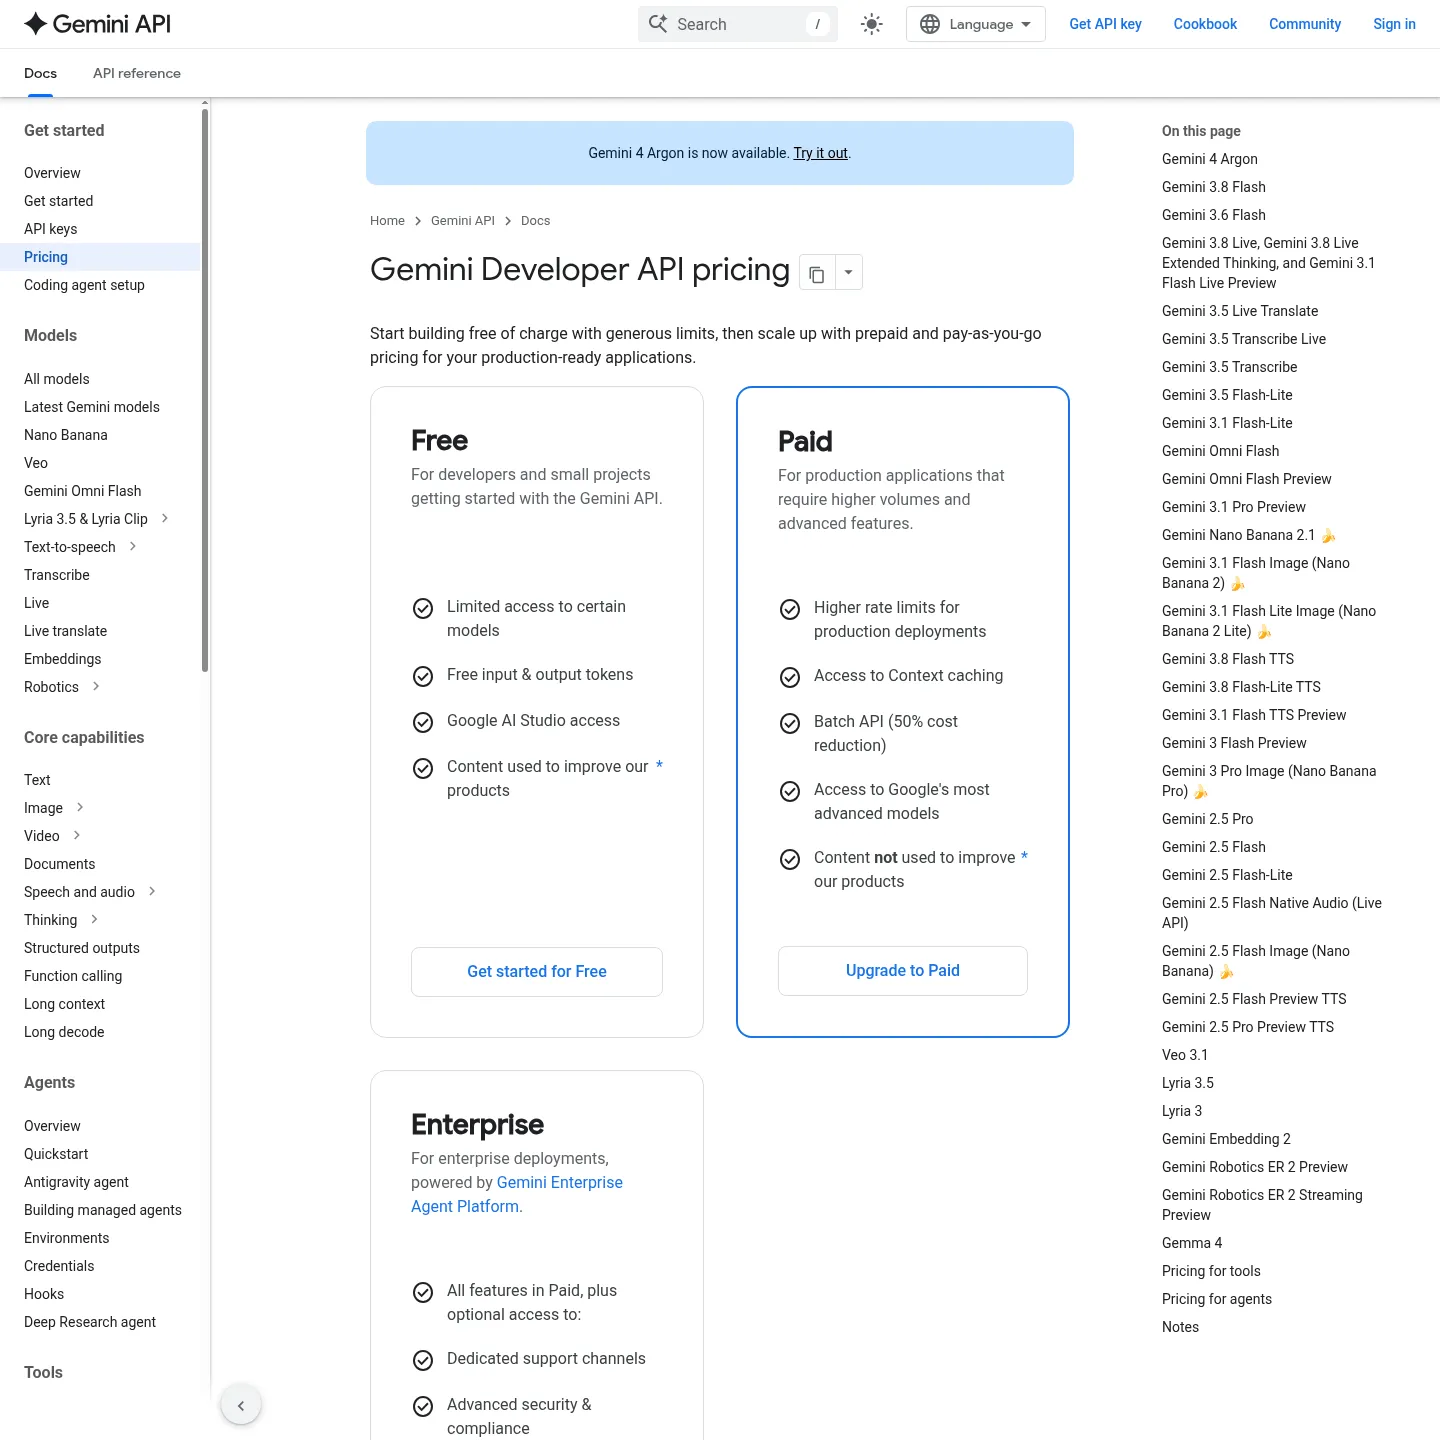This screenshot has height=1440, width=1440.
Task: Expand the Robotics sidebar section
Action: (x=96, y=686)
